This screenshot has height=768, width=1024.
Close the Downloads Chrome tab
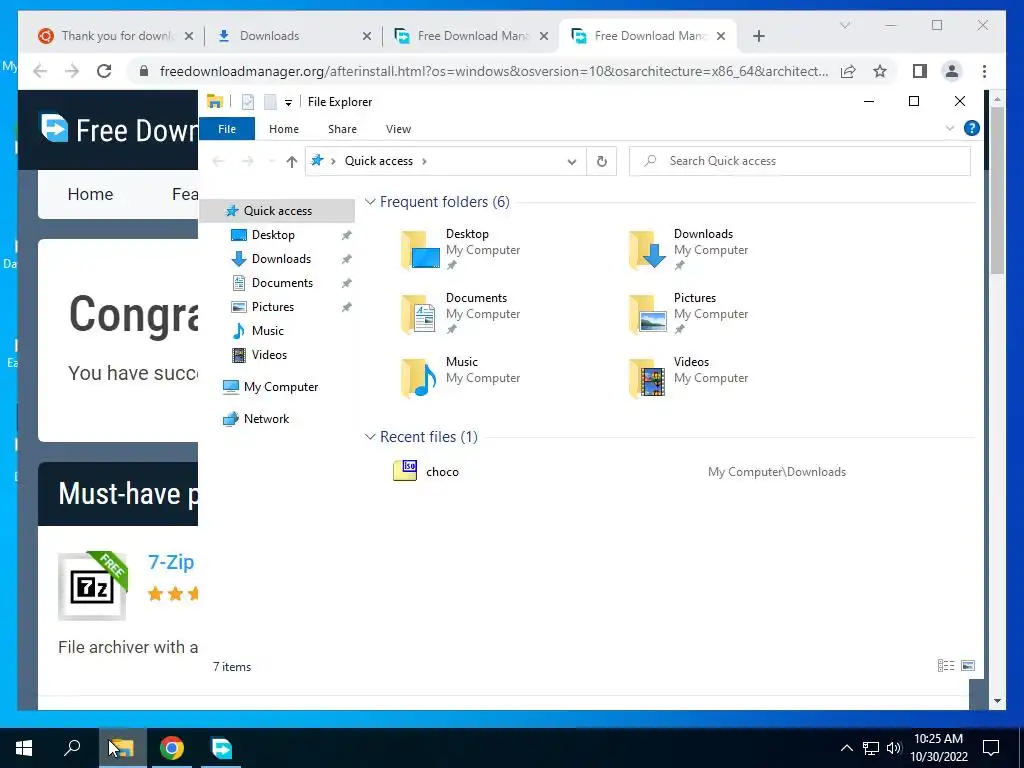pyautogui.click(x=366, y=37)
